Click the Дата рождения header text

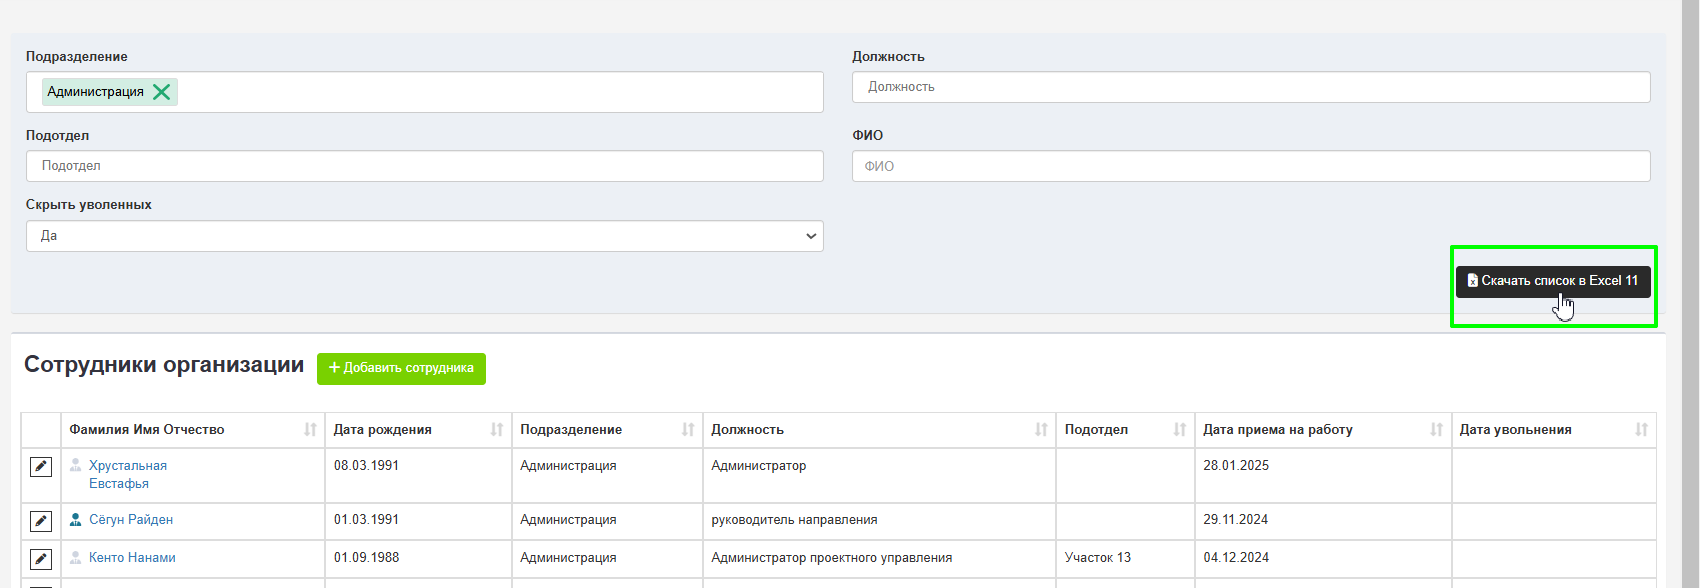pyautogui.click(x=383, y=430)
